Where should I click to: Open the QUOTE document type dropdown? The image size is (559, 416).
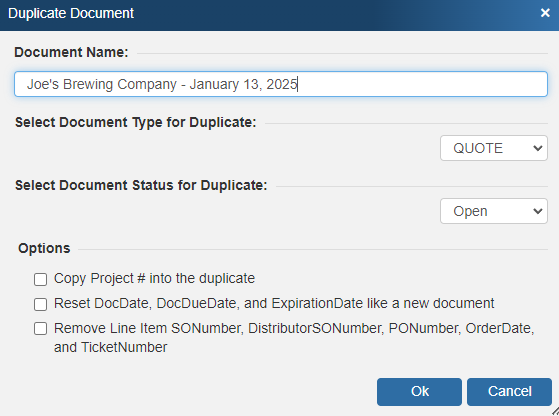coord(494,148)
